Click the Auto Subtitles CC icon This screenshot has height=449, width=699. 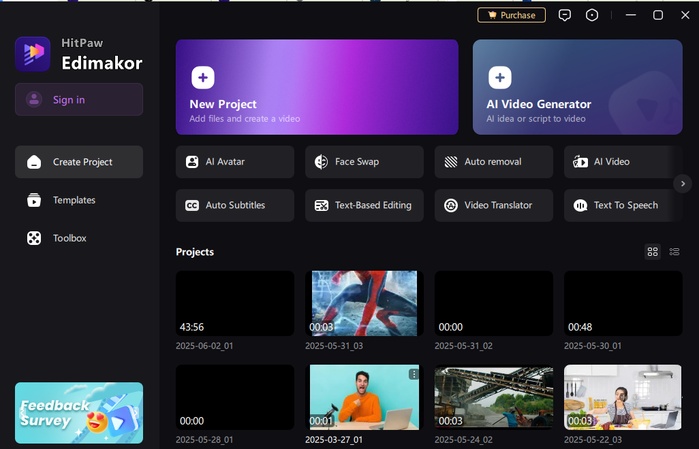(x=192, y=205)
